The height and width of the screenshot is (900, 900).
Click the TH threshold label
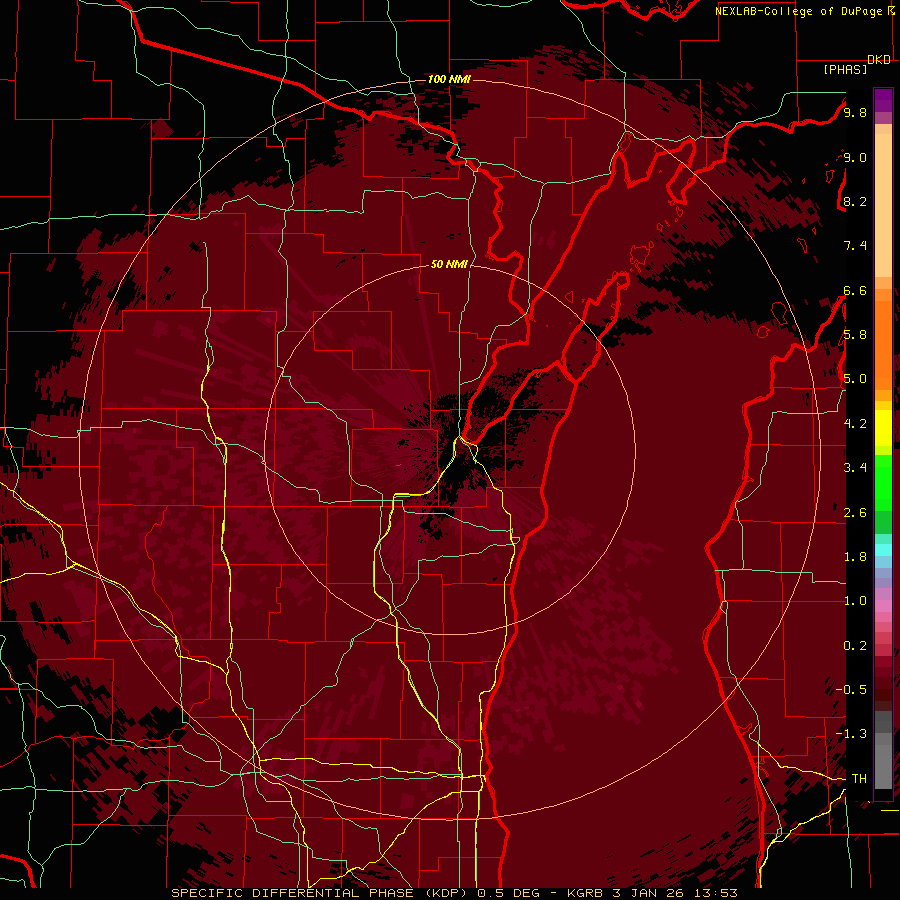[859, 778]
